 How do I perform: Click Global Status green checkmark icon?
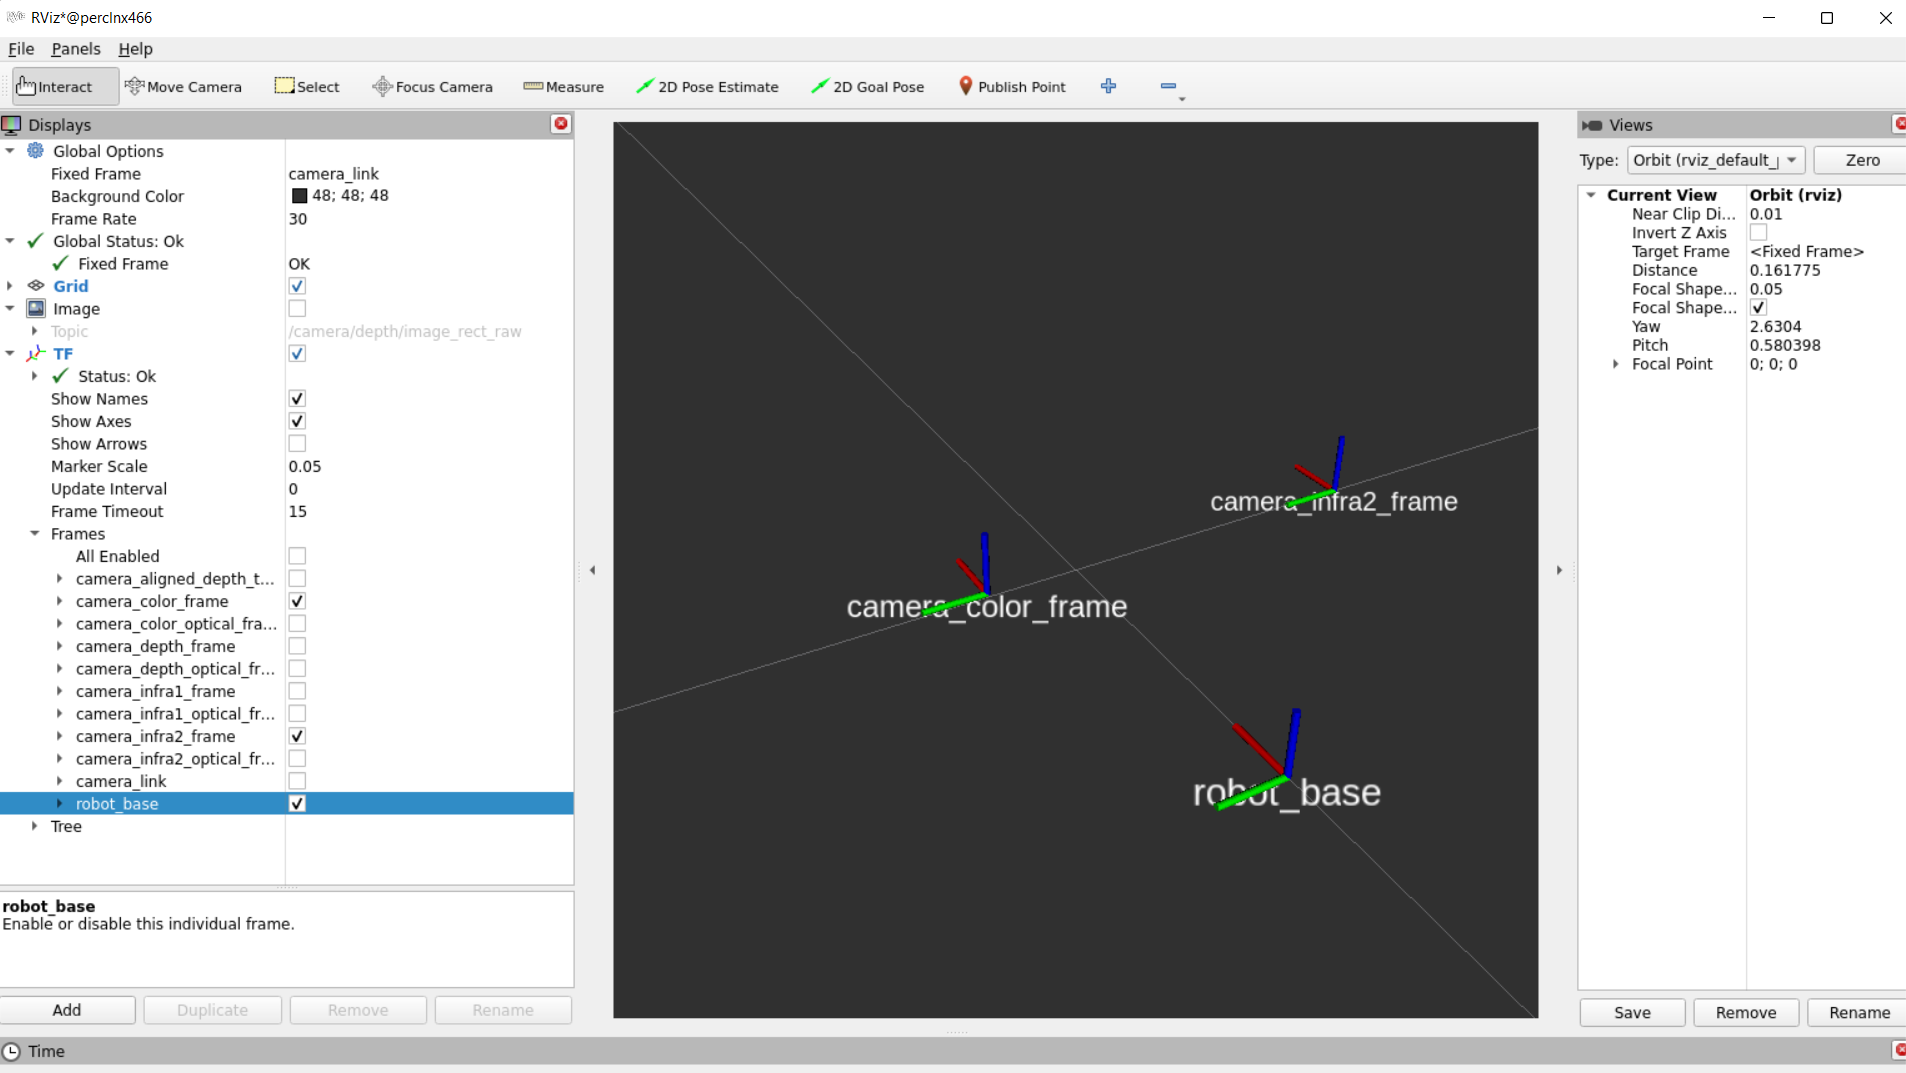click(x=35, y=241)
